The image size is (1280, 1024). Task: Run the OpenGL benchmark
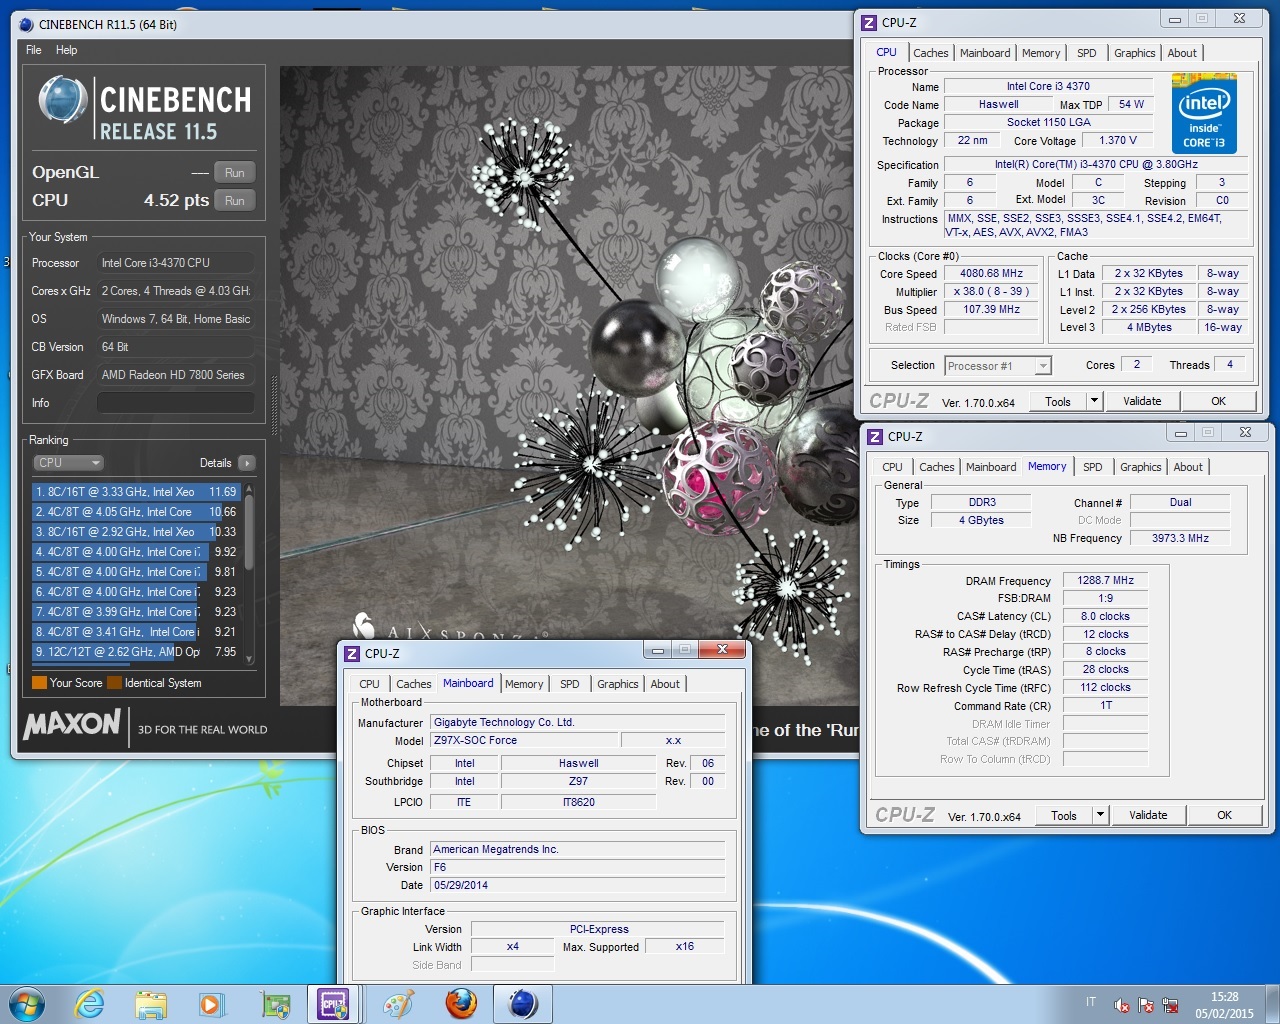[x=235, y=173]
